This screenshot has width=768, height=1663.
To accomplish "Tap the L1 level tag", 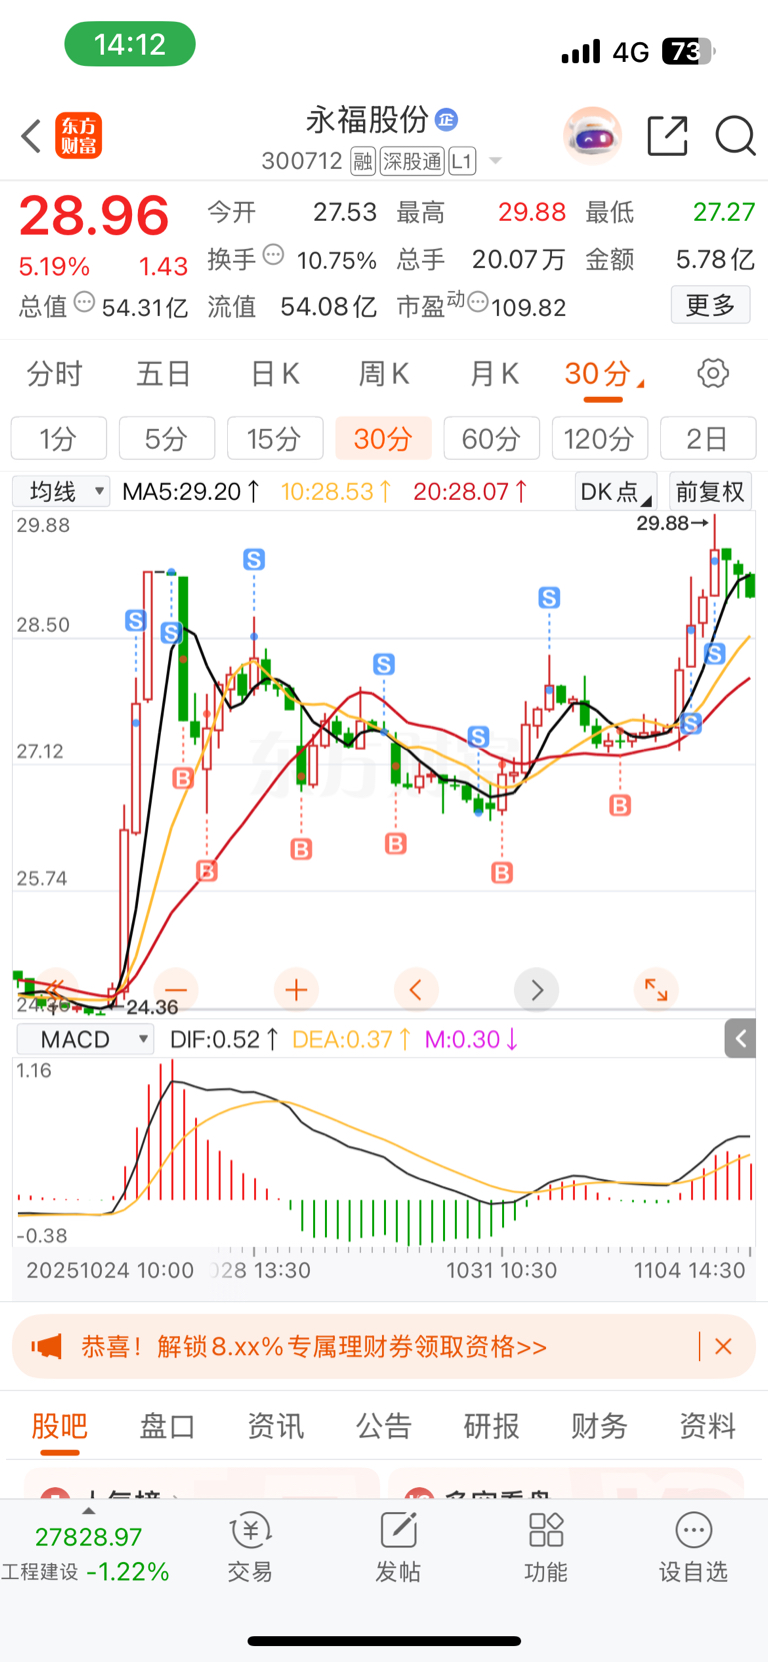I will 462,161.
